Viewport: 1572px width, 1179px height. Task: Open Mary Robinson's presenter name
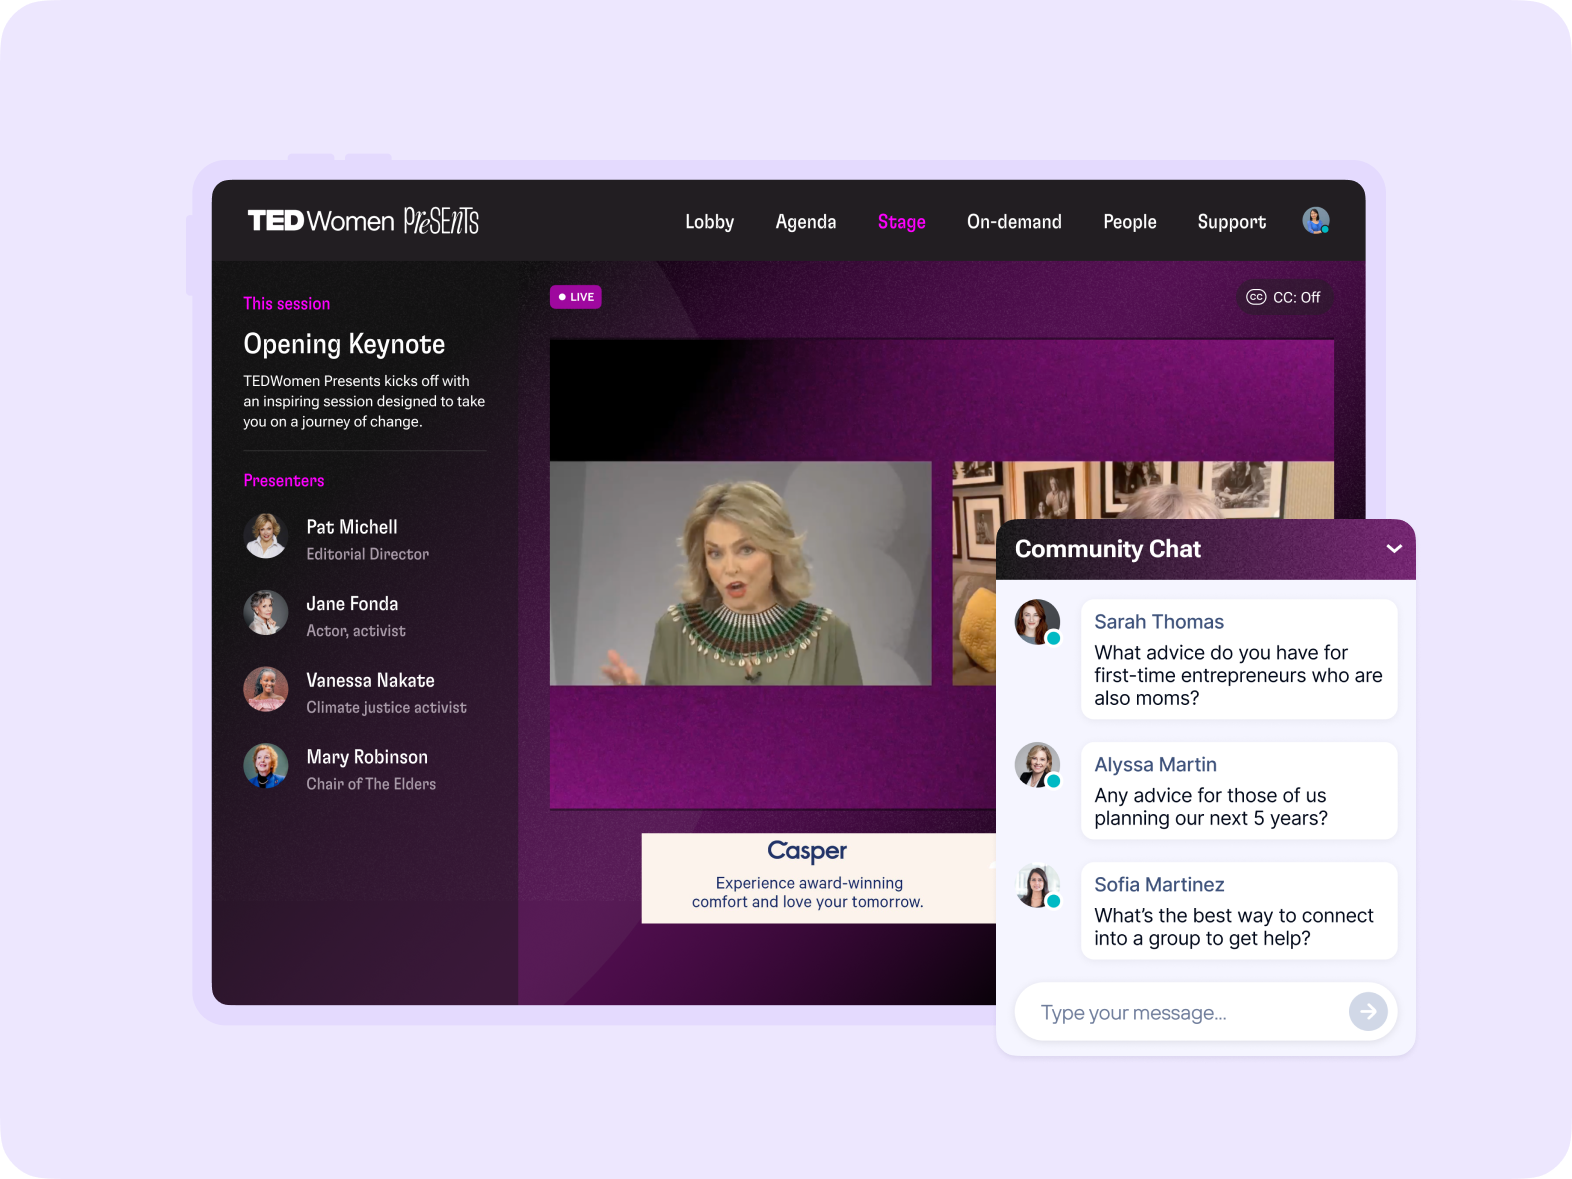coord(367,757)
